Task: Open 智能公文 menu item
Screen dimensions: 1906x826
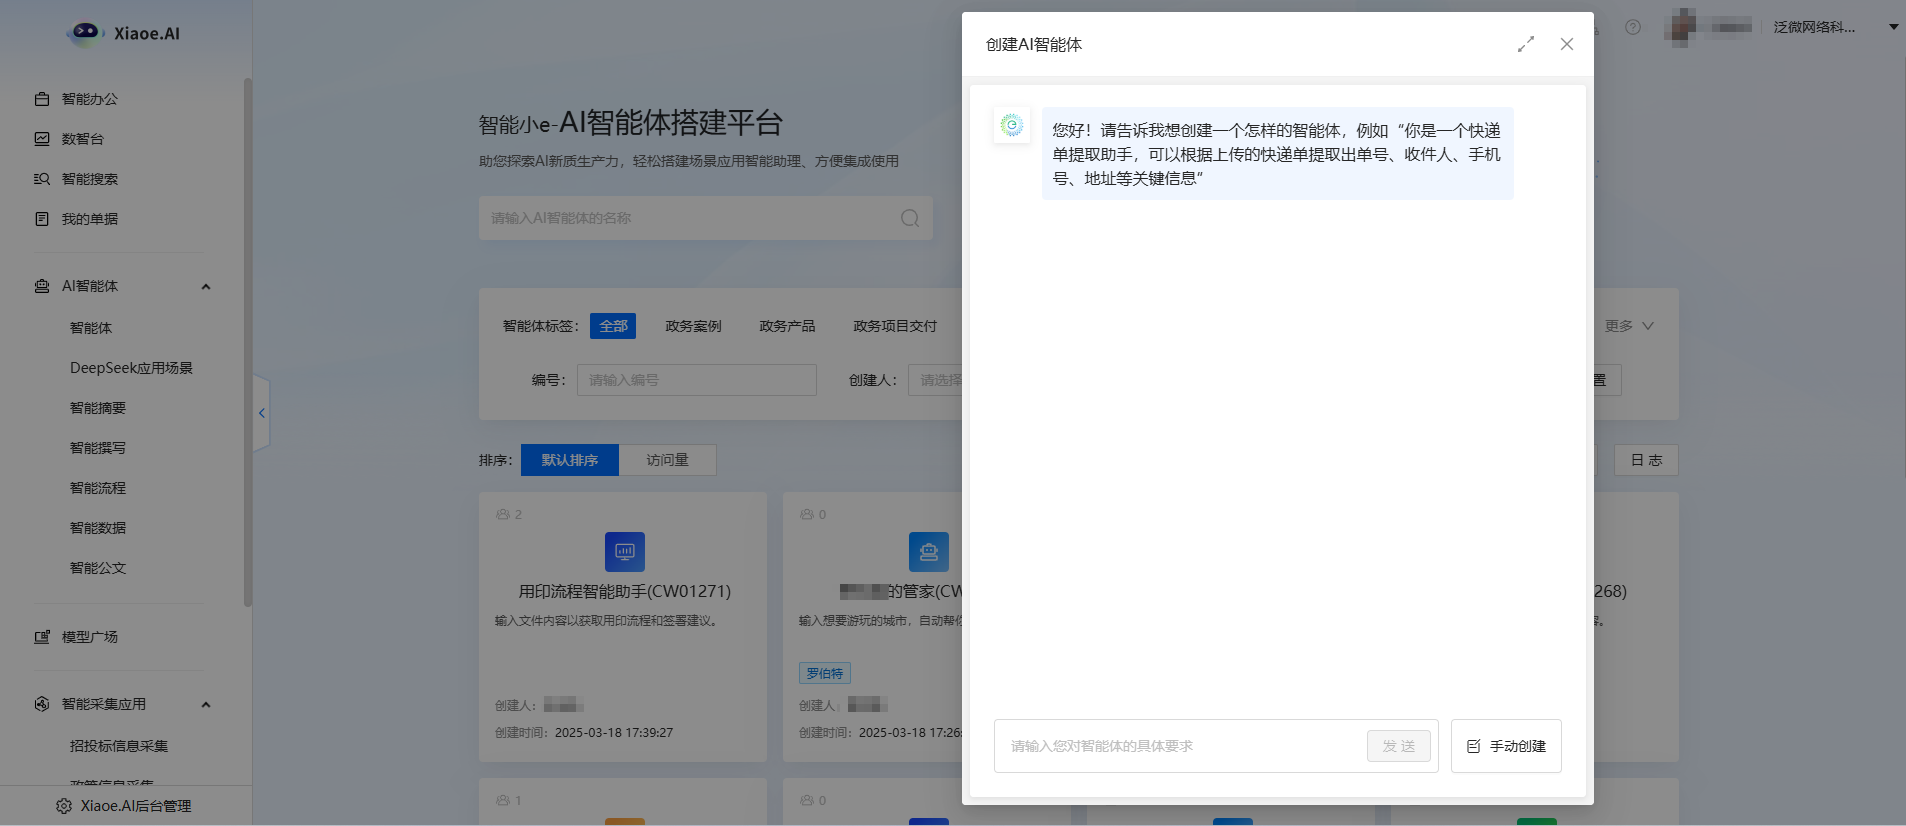Action: click(98, 568)
